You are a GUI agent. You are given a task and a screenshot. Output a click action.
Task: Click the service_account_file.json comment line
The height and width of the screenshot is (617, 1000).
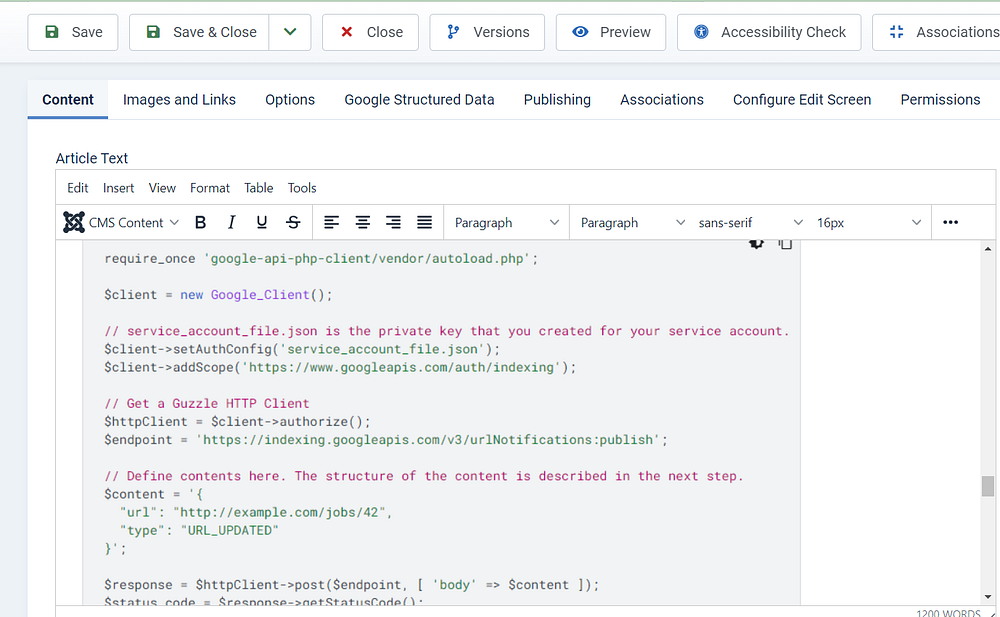(x=446, y=331)
